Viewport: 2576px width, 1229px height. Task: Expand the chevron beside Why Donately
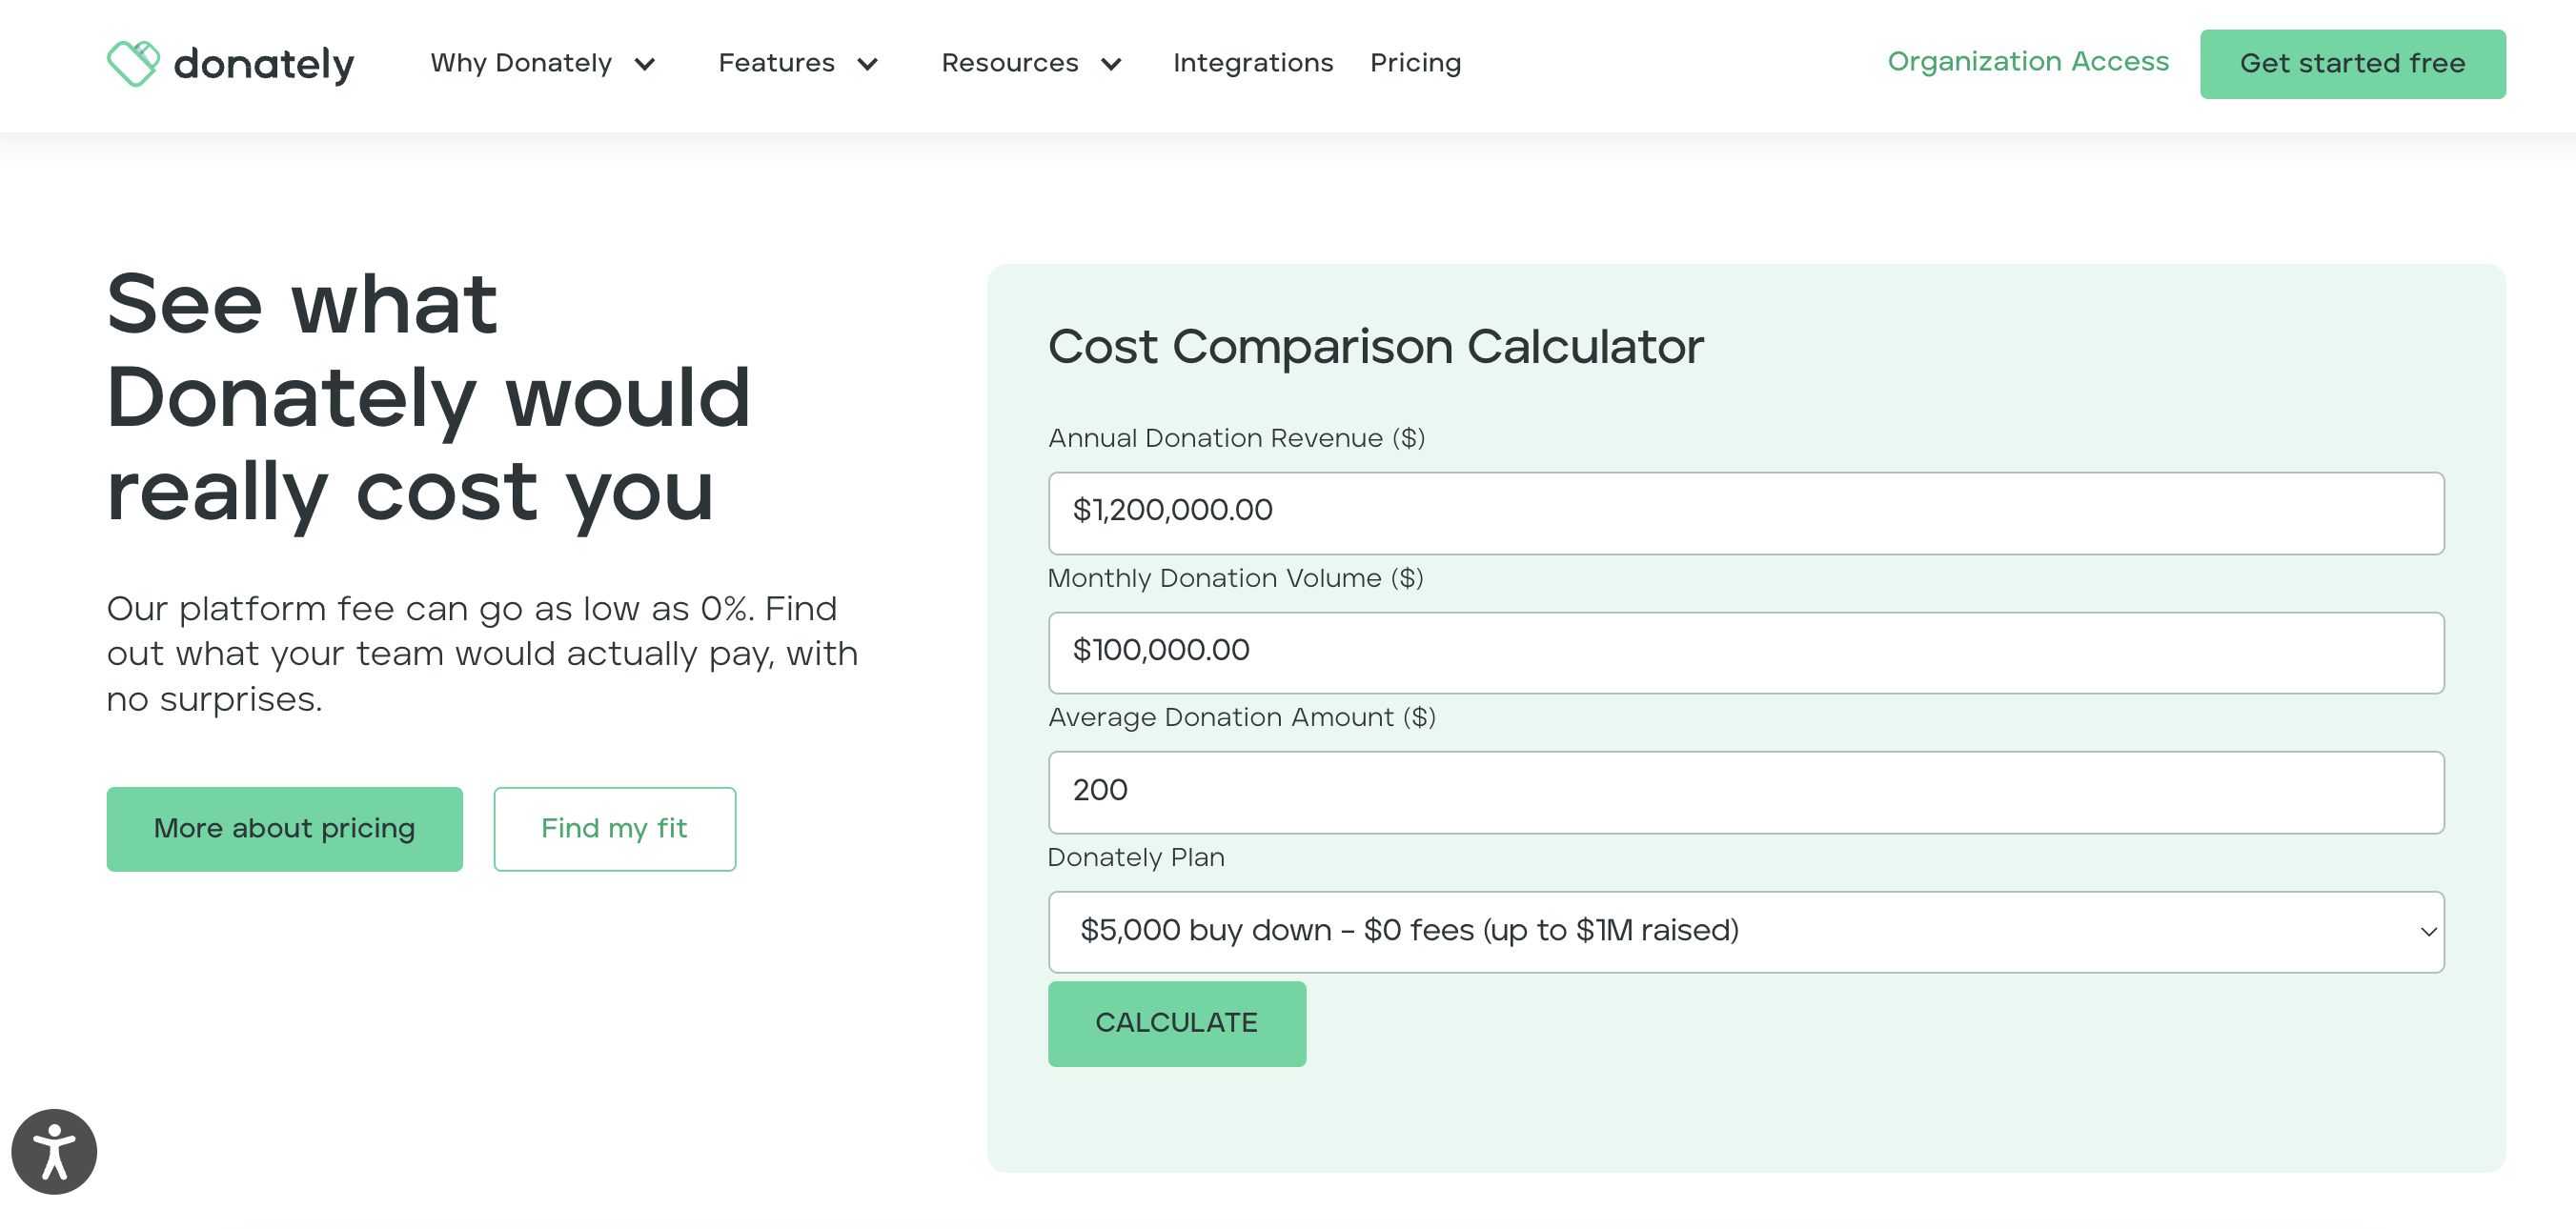tap(645, 65)
